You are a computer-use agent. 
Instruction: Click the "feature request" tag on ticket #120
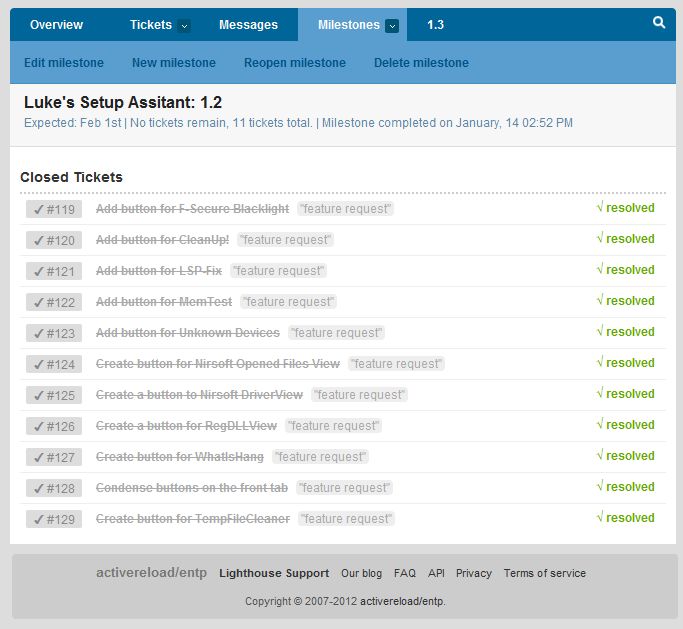(x=286, y=240)
